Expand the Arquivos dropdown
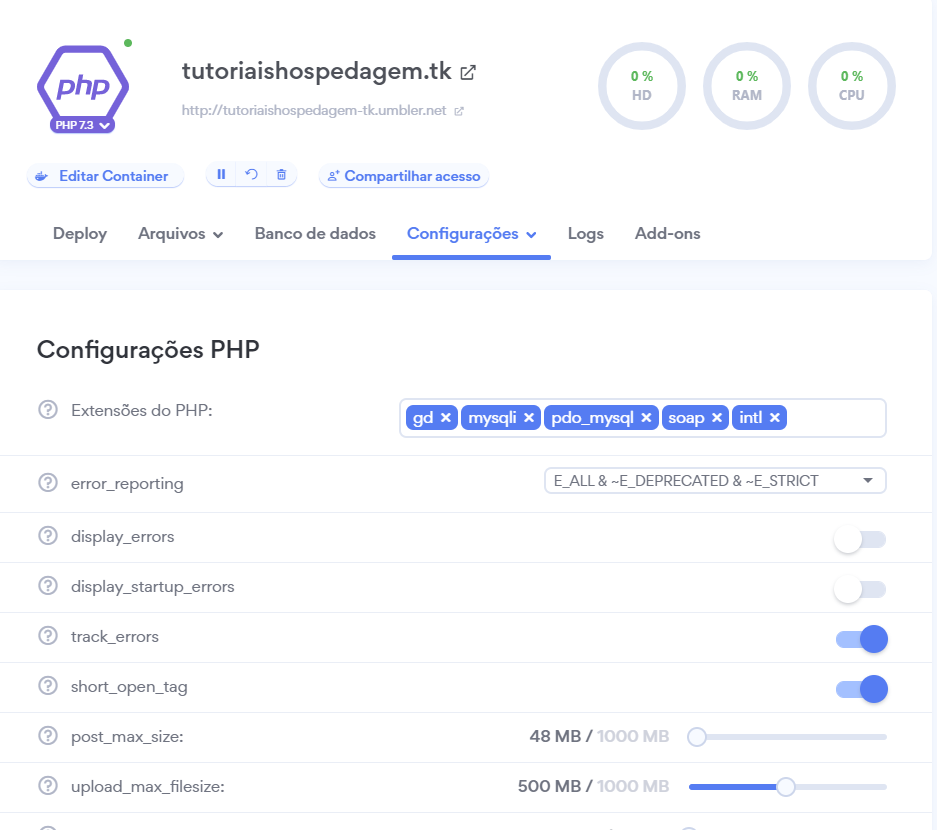The image size is (937, 830). (x=180, y=233)
